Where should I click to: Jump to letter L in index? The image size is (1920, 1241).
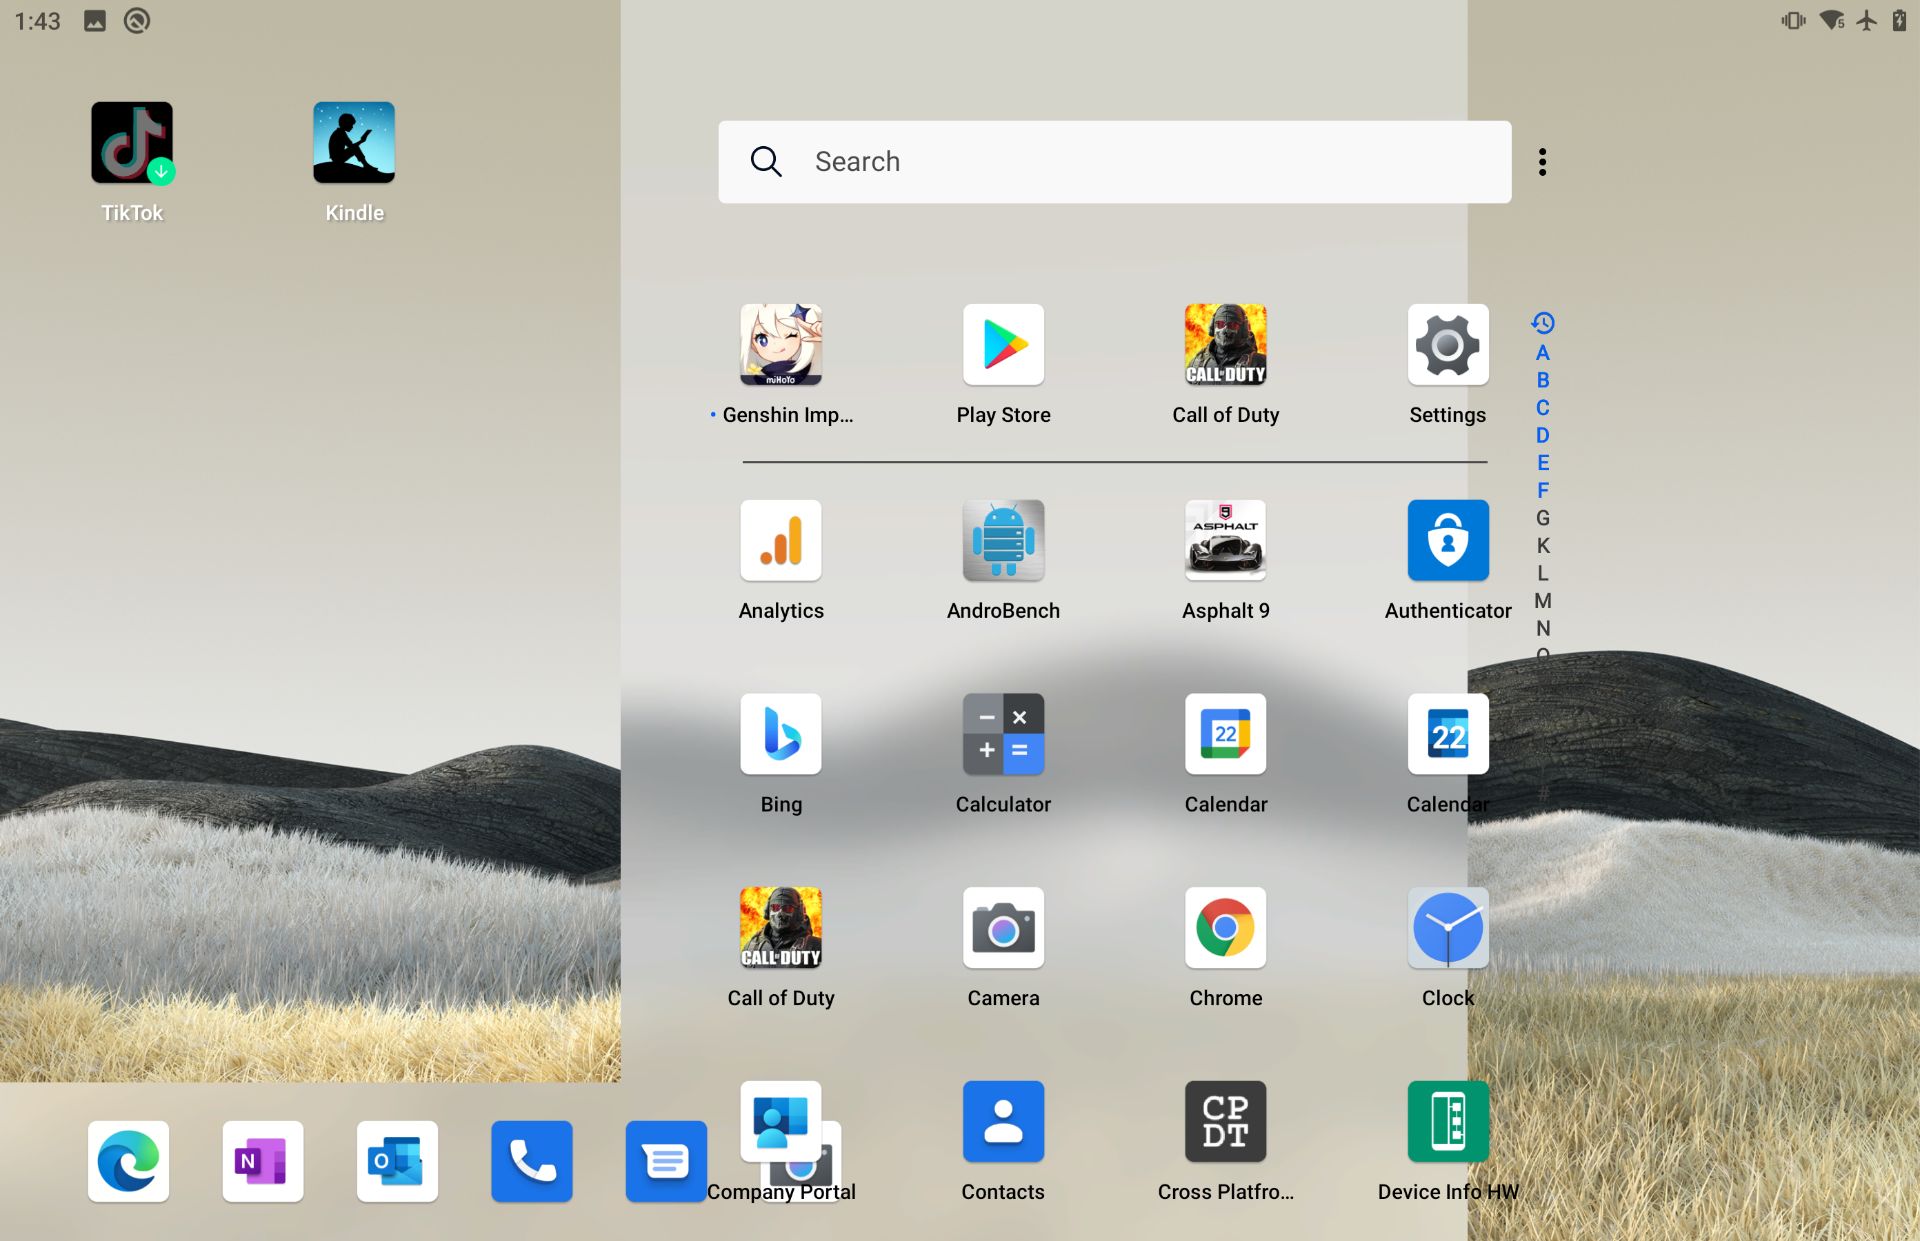coord(1543,574)
